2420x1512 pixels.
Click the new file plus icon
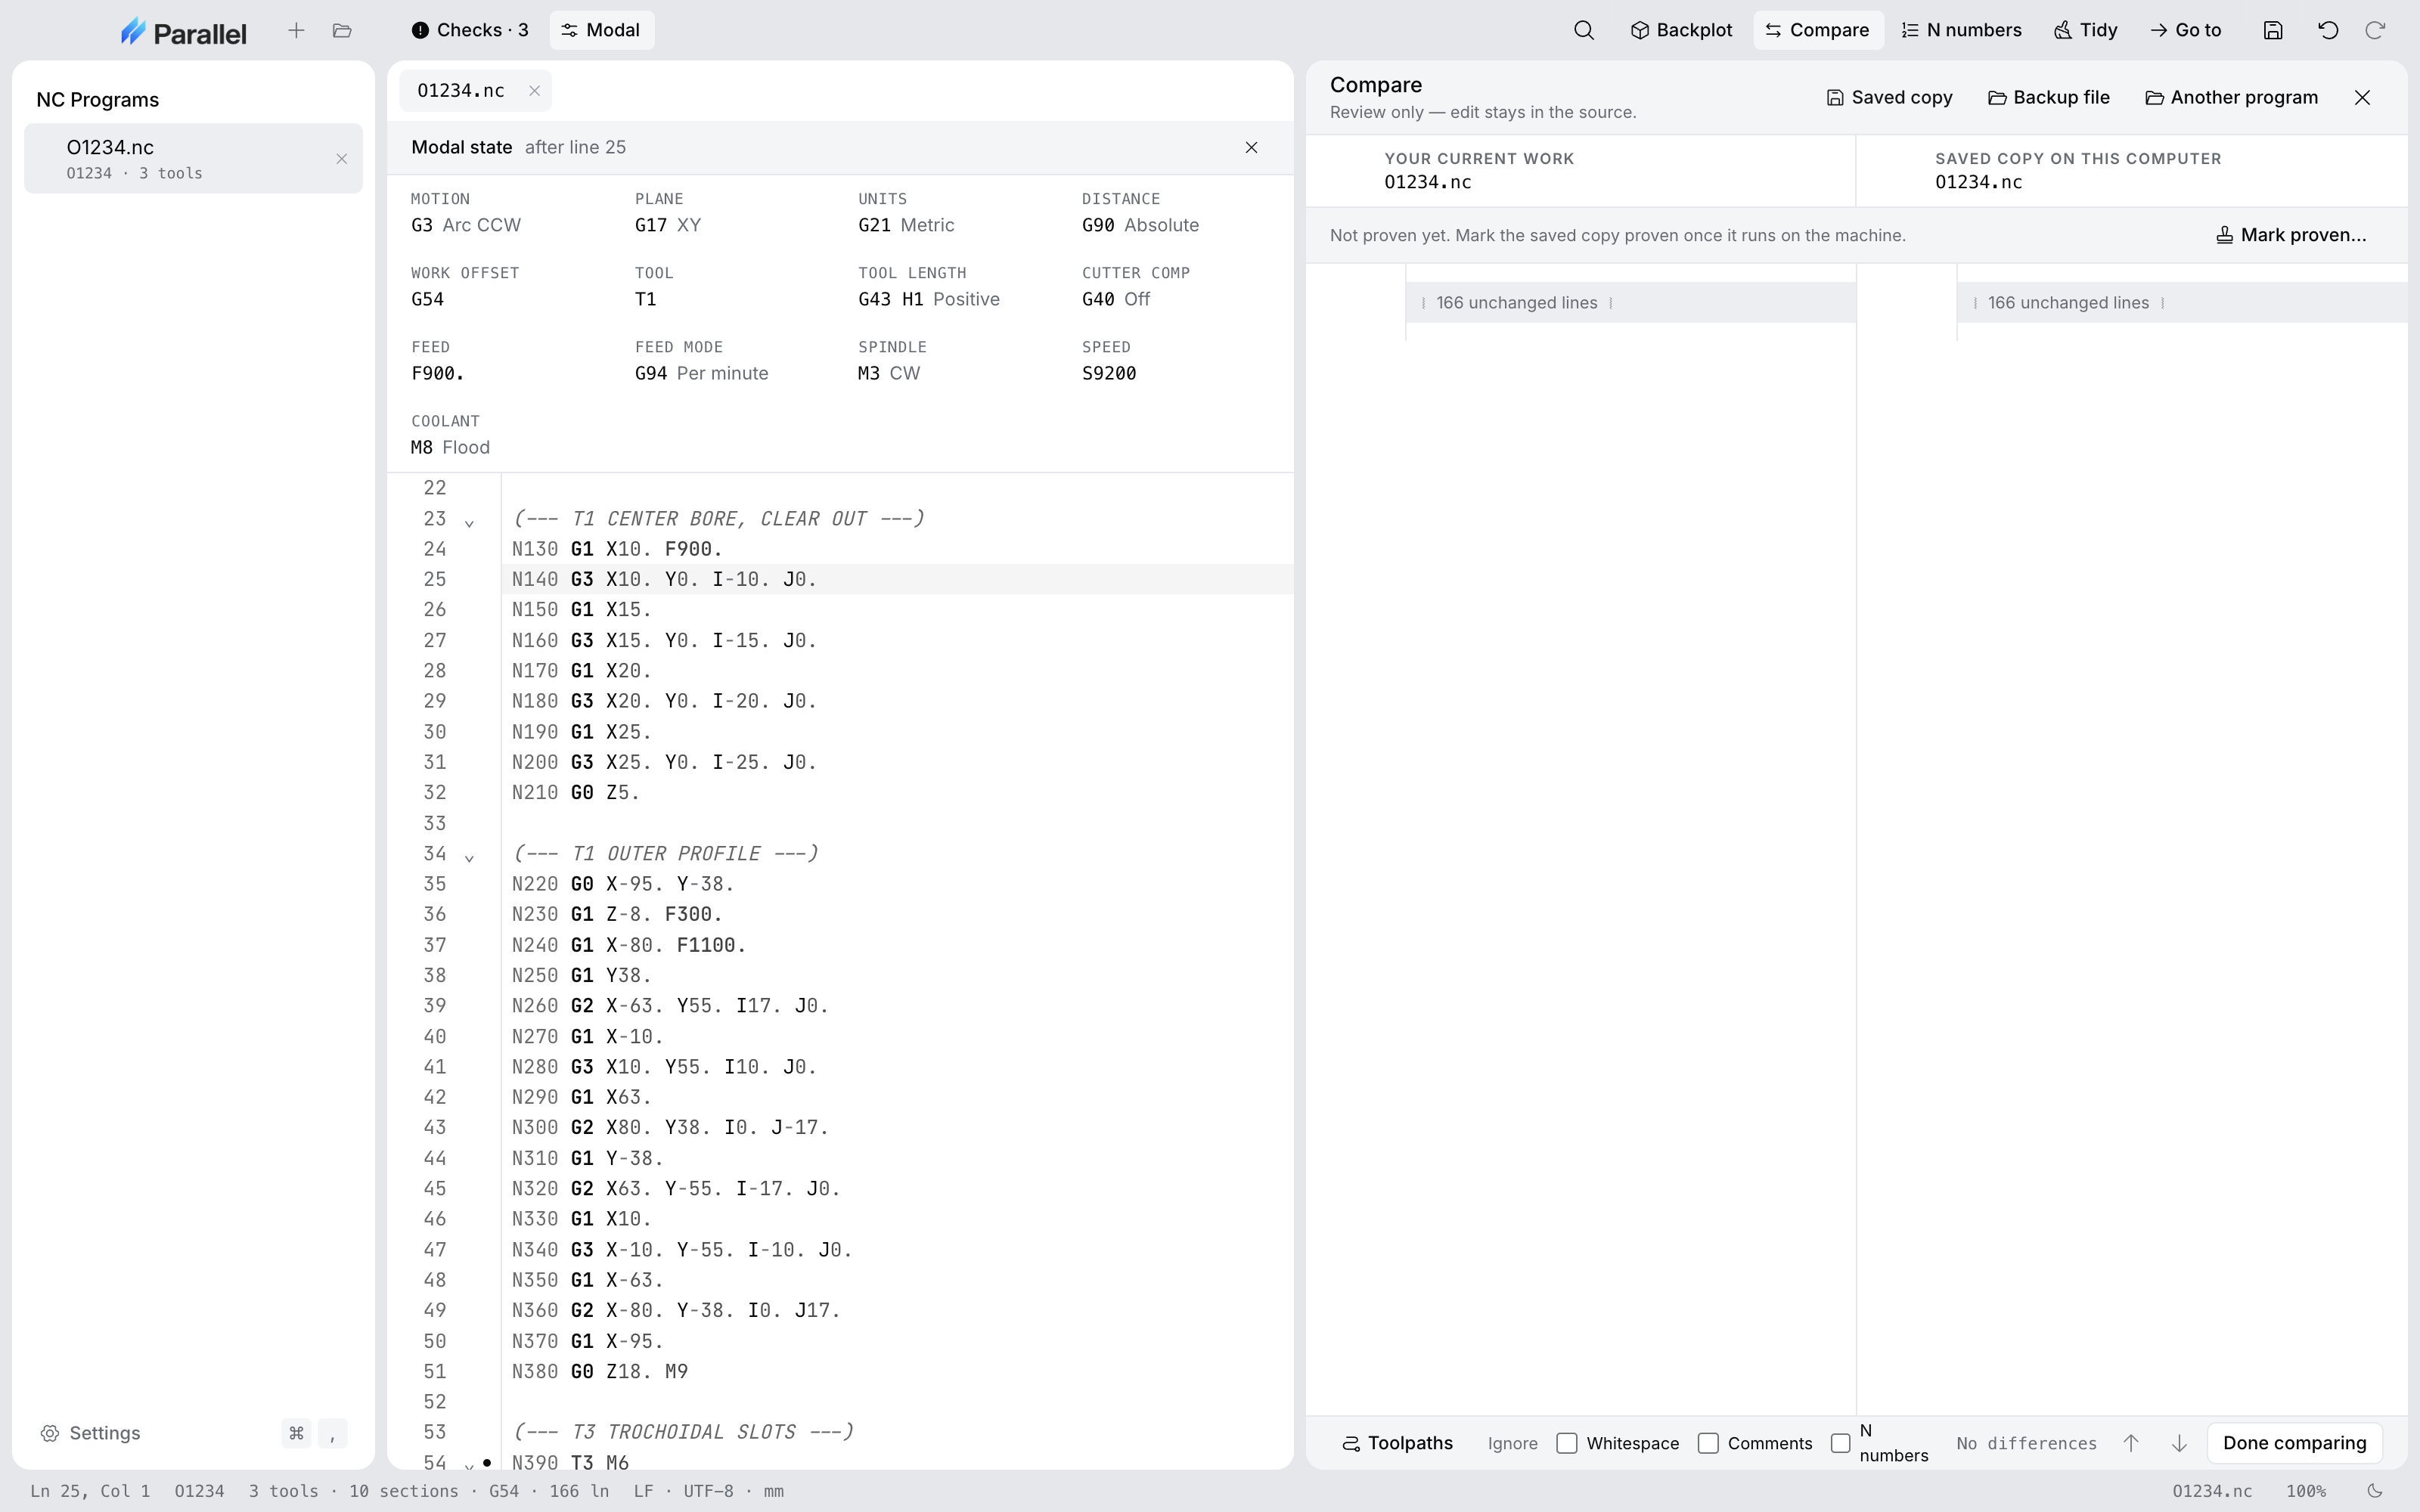(x=296, y=30)
